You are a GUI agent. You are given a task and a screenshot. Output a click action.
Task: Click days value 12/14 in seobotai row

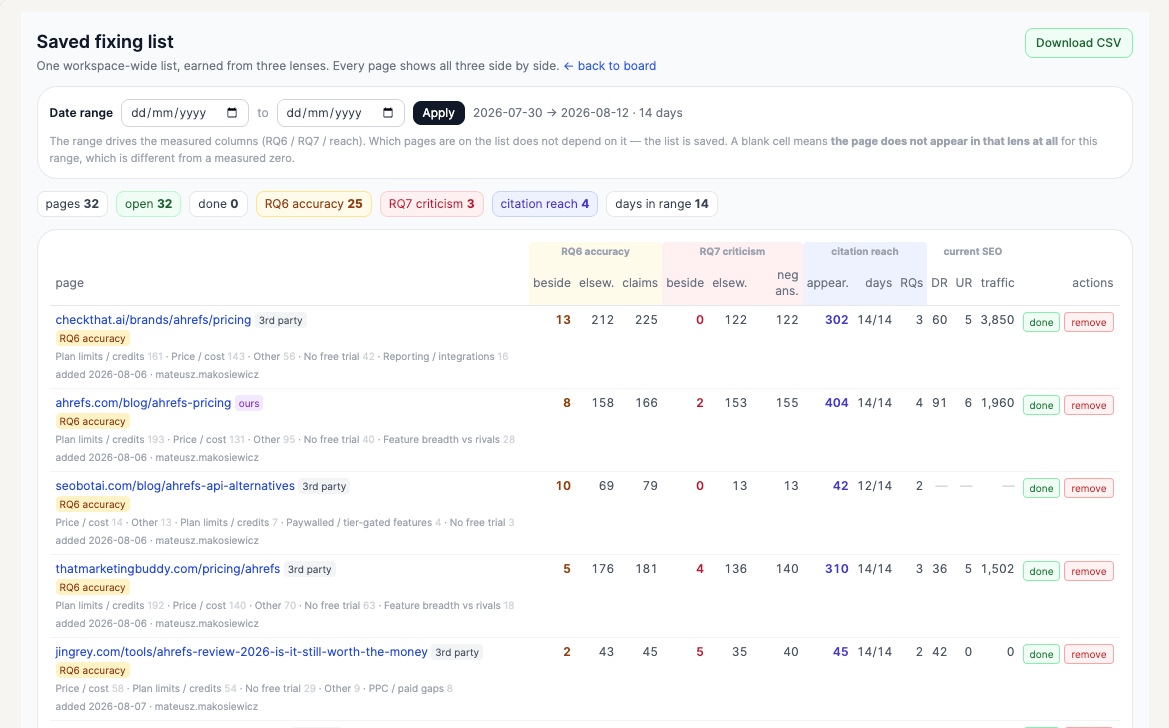click(875, 486)
